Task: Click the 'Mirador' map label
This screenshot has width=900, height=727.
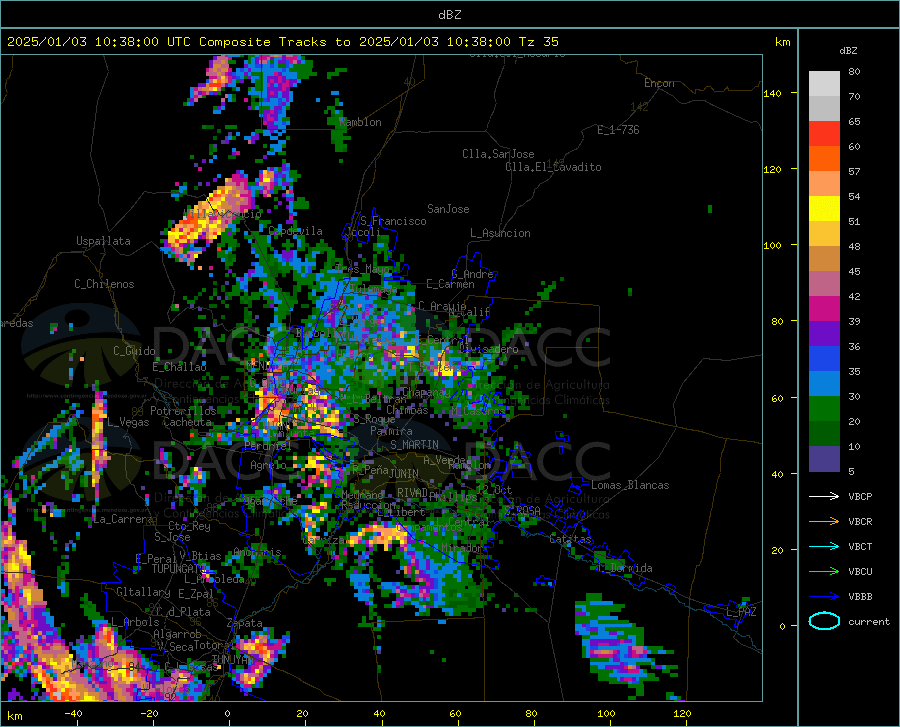Action: pyautogui.click(x=462, y=549)
